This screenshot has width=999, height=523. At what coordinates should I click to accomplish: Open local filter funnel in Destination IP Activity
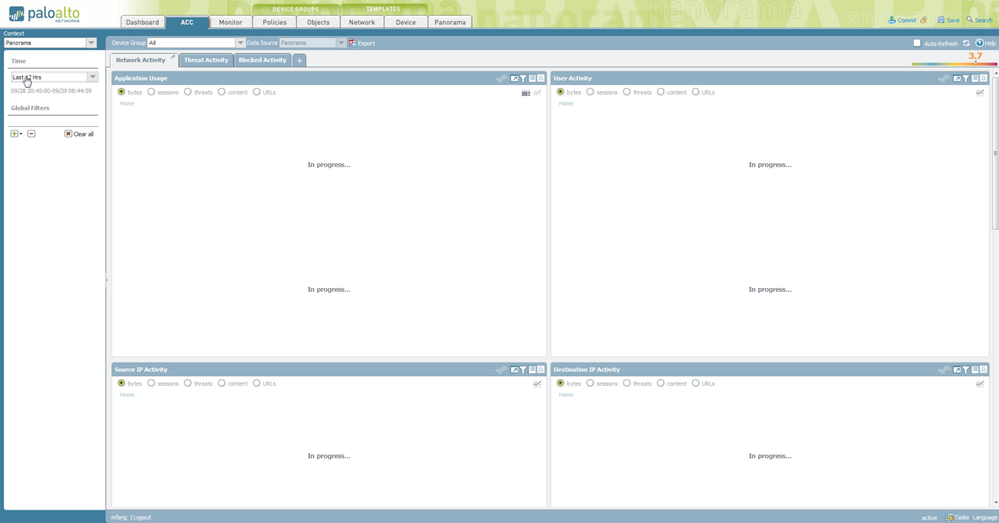coord(966,369)
